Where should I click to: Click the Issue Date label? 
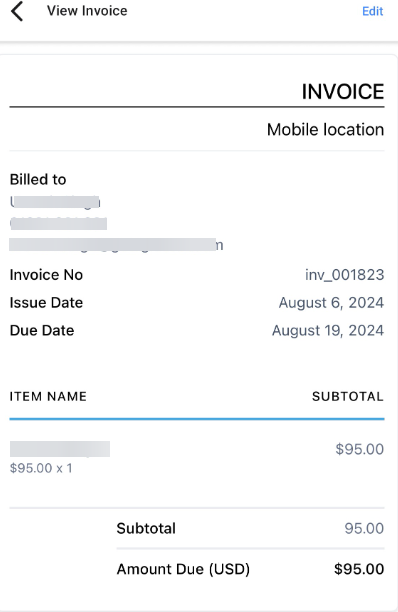(46, 303)
